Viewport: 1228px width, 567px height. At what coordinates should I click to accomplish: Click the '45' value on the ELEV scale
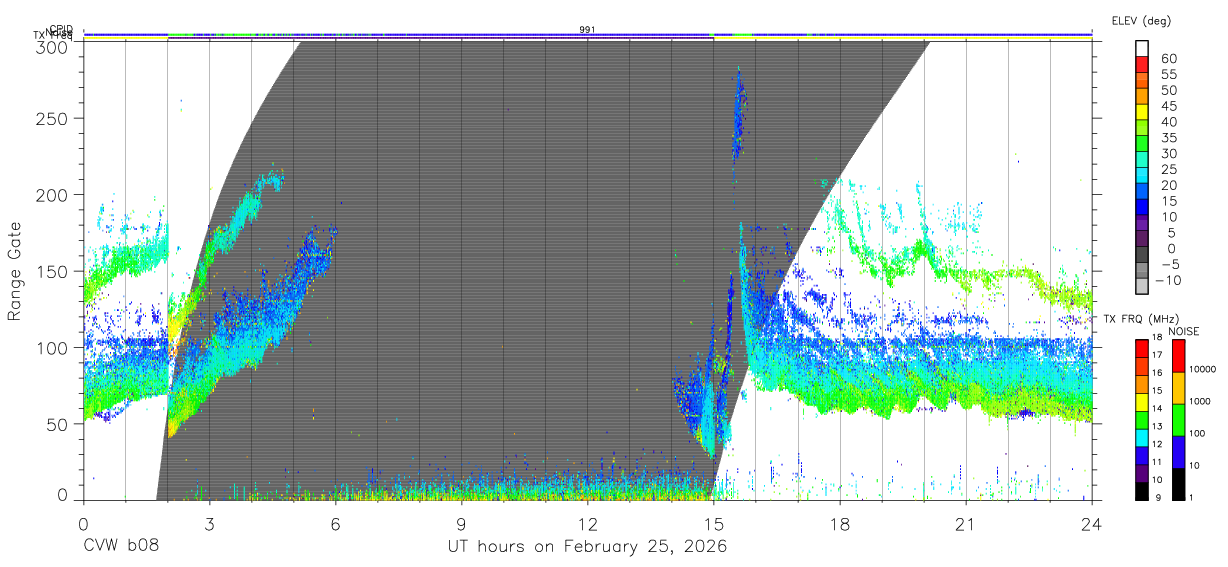pos(1168,106)
